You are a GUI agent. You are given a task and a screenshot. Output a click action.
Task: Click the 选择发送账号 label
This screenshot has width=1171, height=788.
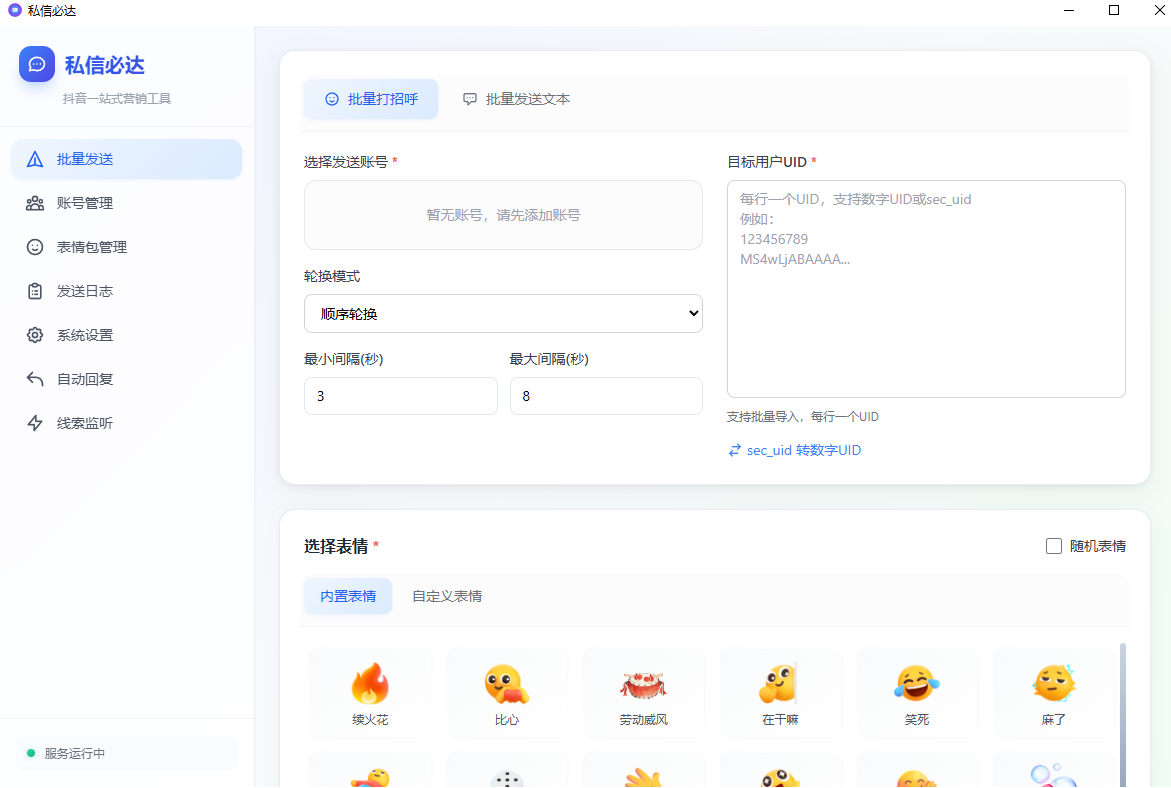pyautogui.click(x=346, y=162)
